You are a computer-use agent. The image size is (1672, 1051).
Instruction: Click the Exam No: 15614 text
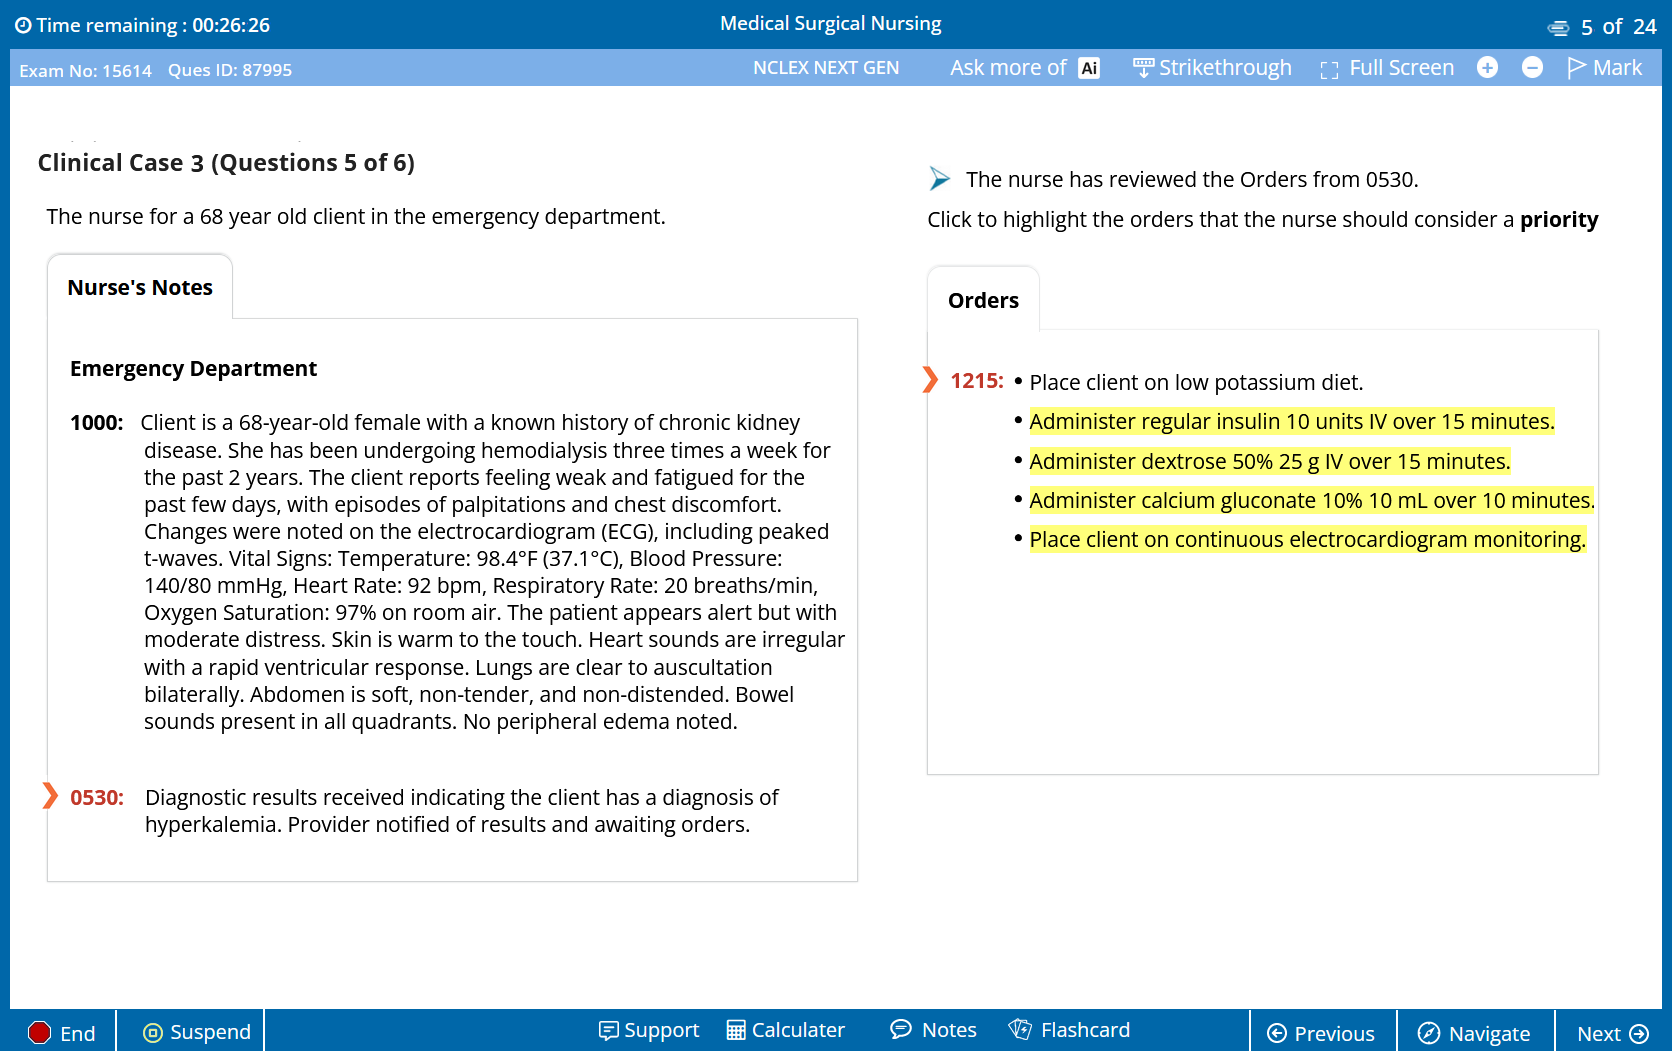[85, 70]
